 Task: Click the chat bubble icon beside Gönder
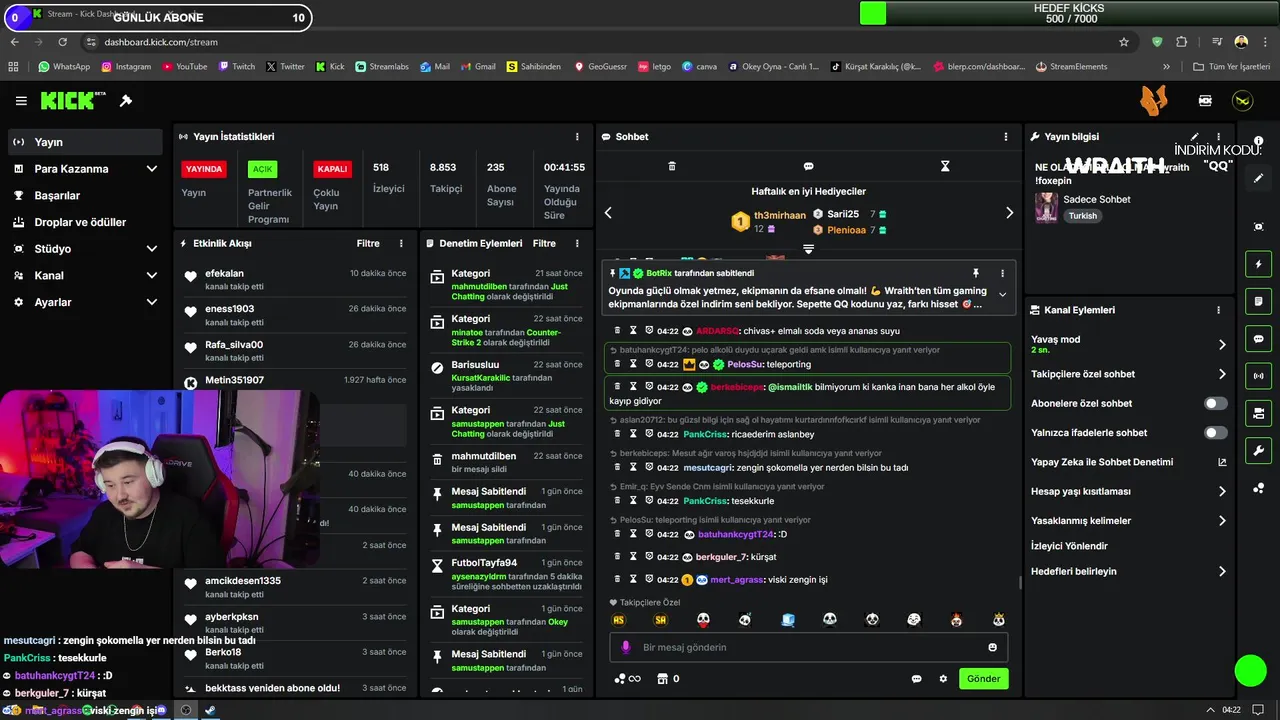click(916, 679)
